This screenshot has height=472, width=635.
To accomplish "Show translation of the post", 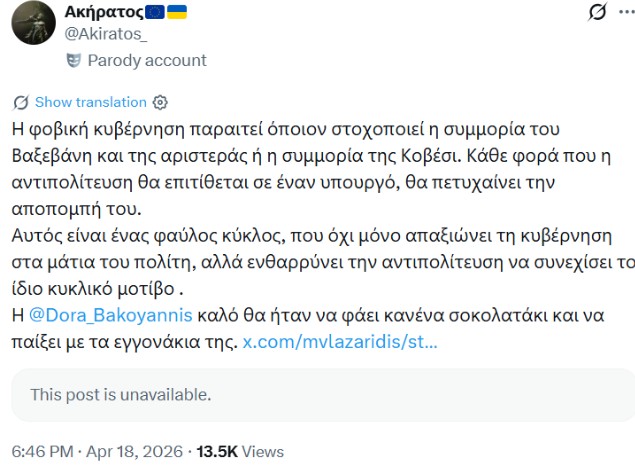I will [90, 102].
